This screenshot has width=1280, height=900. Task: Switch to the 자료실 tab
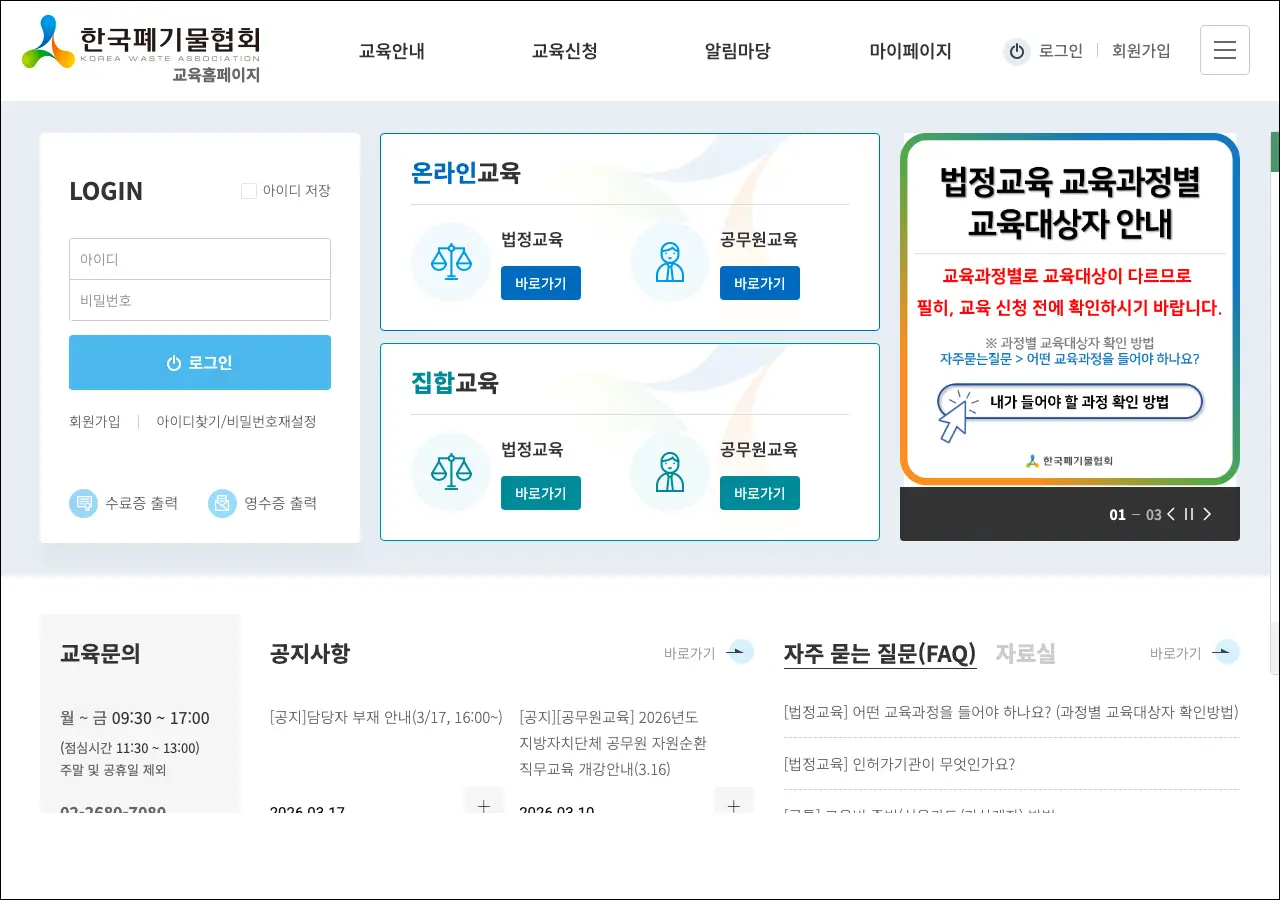[1025, 654]
